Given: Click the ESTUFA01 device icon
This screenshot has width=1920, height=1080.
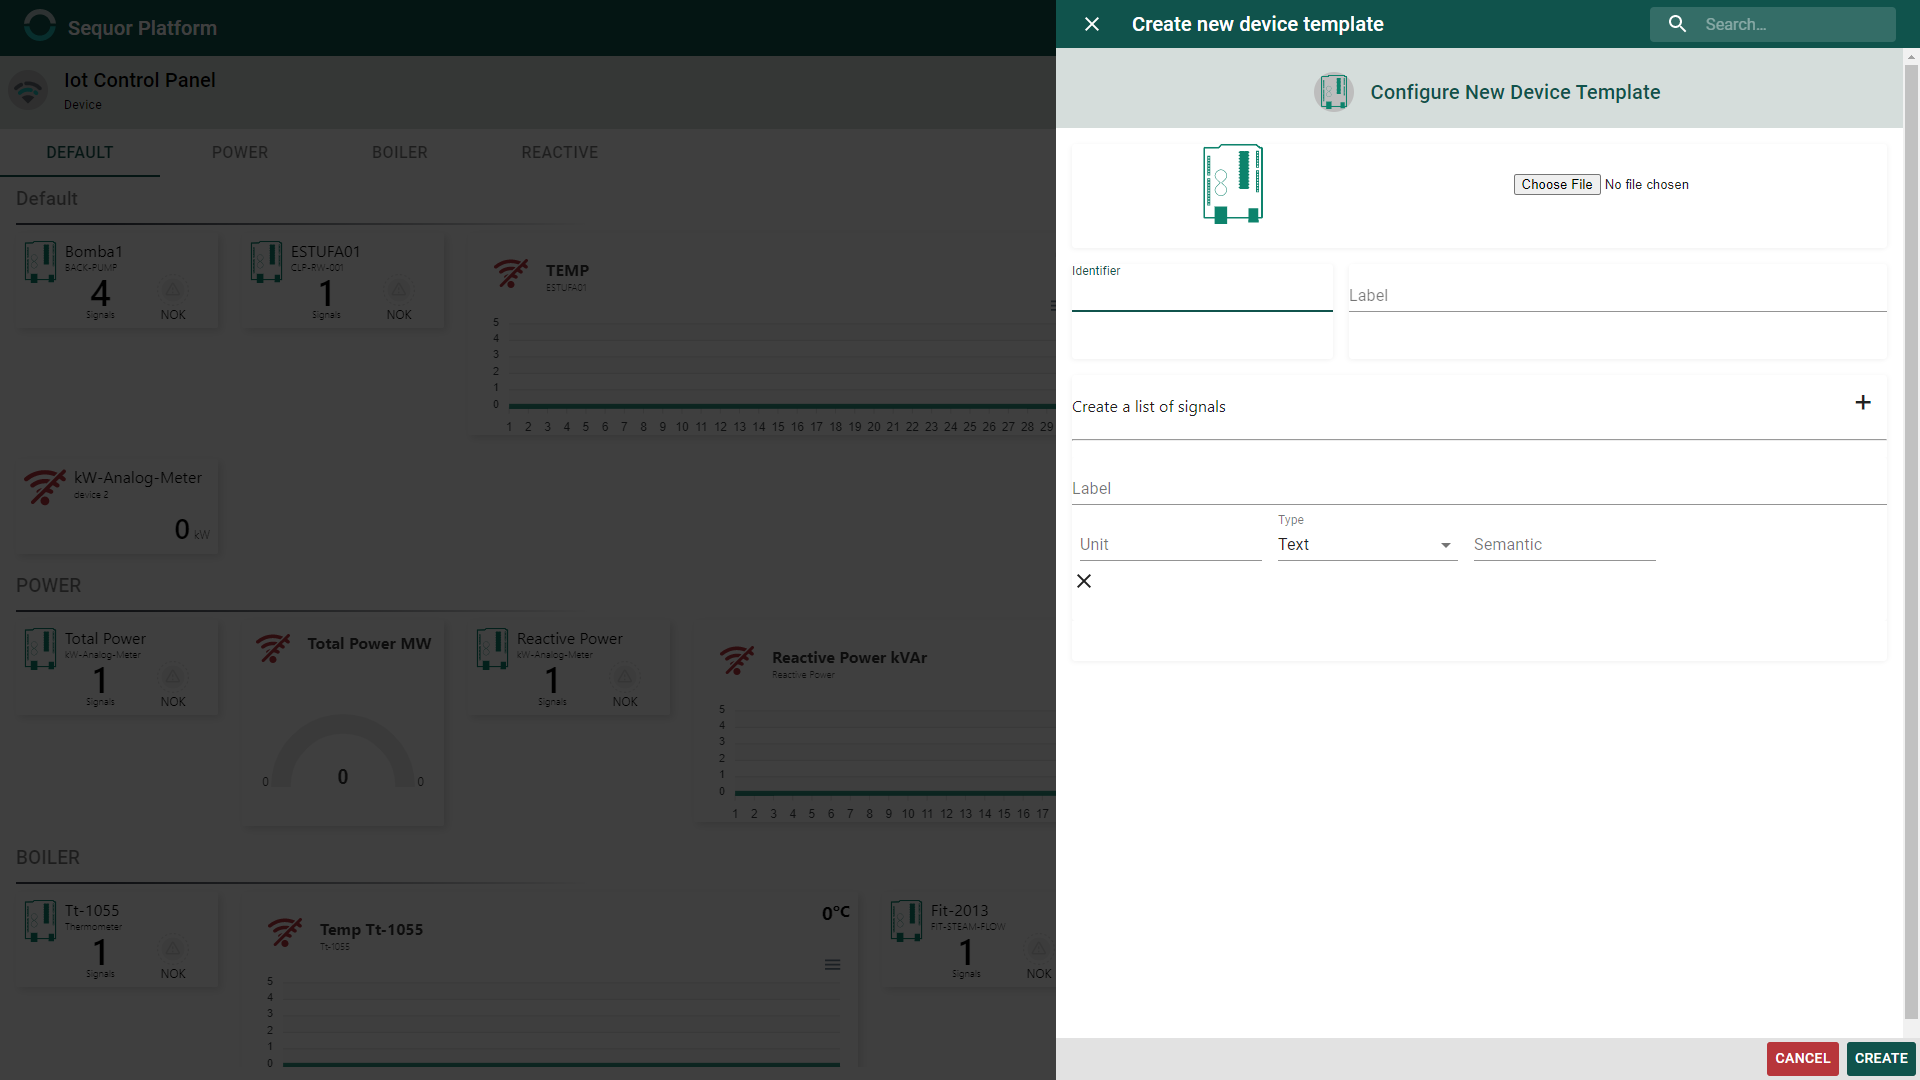Looking at the screenshot, I should 266,262.
